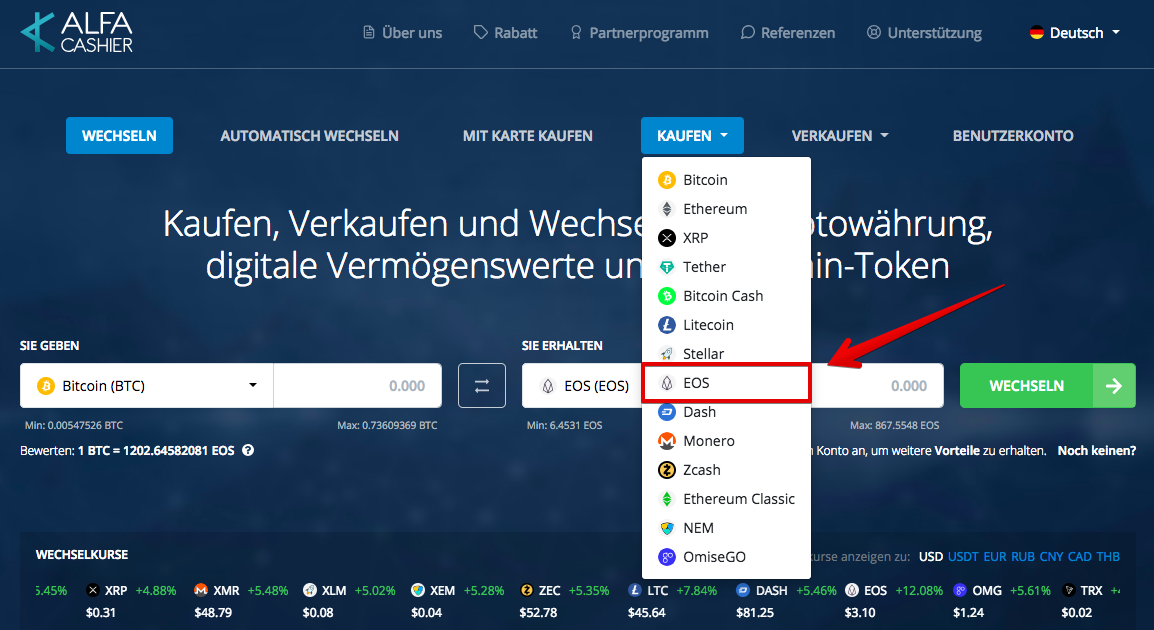Screen dimensions: 1154x630
Task: Collapse the Kaufen dropdown menu
Action: click(693, 135)
